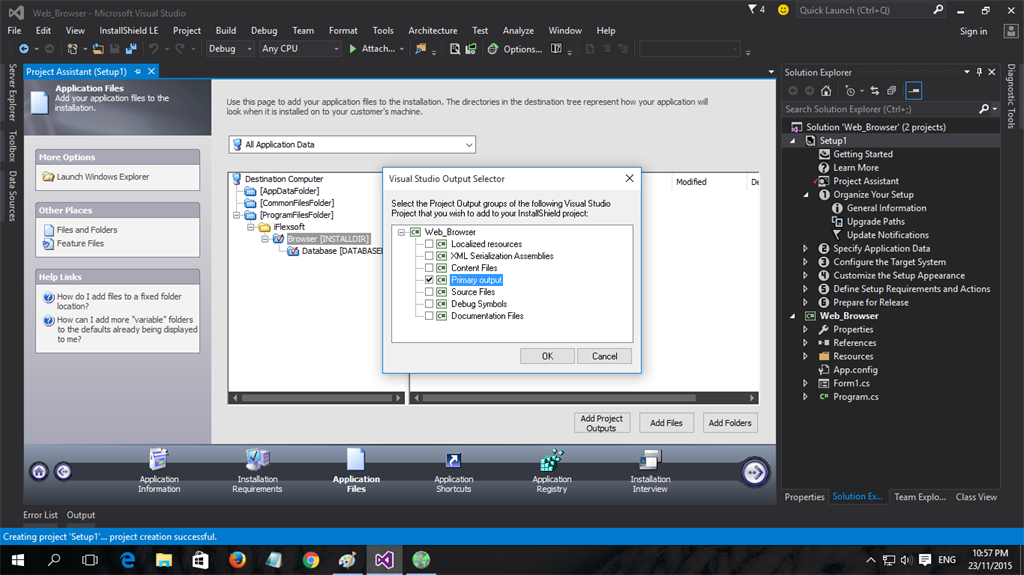Expand Specify Application Data in Solution Explorer

click(805, 248)
